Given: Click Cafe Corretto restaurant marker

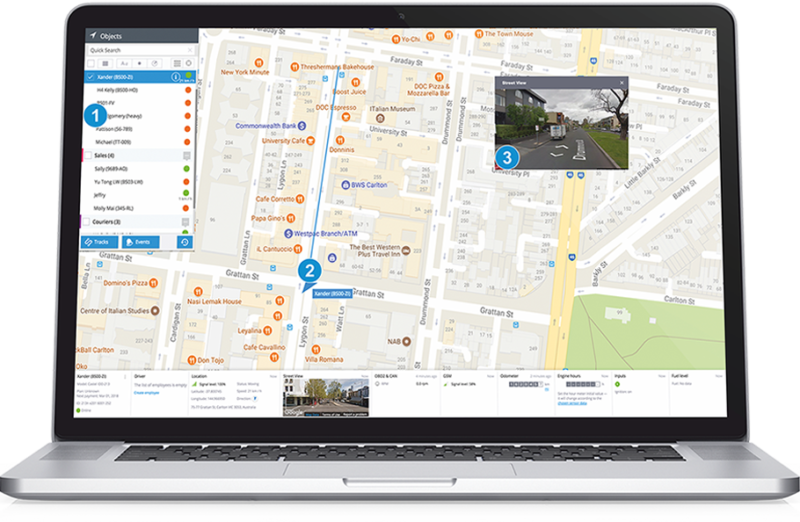Looking at the screenshot, I should pyautogui.click(x=300, y=199).
